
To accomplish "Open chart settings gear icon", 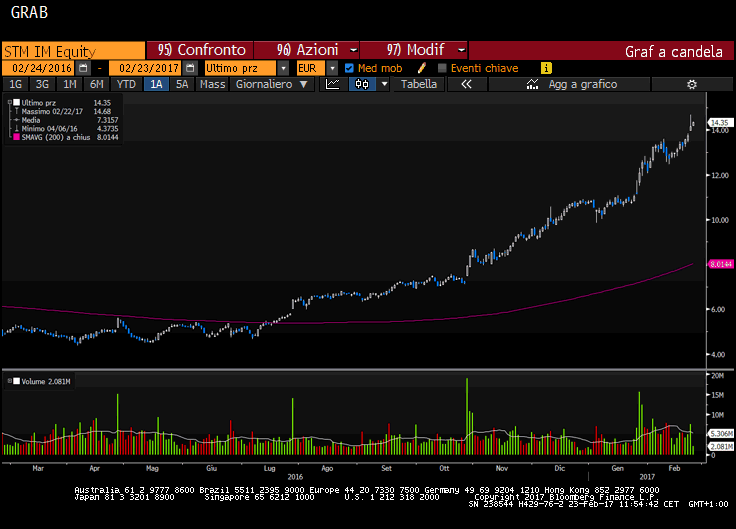I will [691, 84].
